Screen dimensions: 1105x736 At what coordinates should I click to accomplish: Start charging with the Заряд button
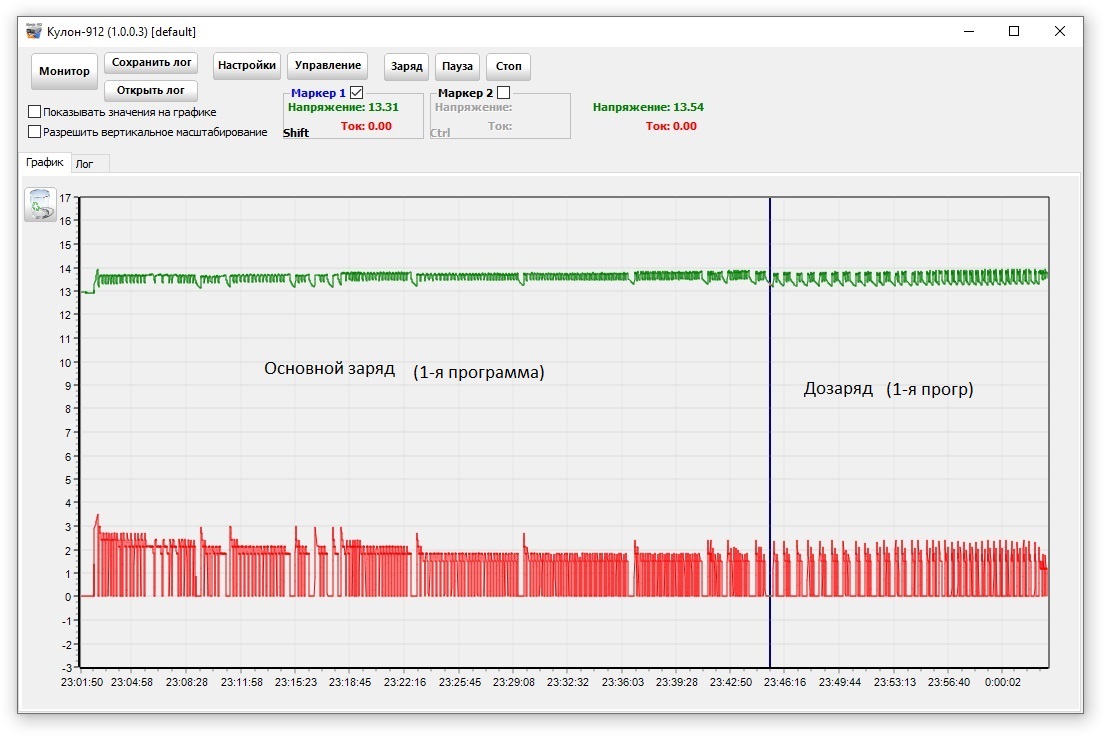(x=406, y=67)
